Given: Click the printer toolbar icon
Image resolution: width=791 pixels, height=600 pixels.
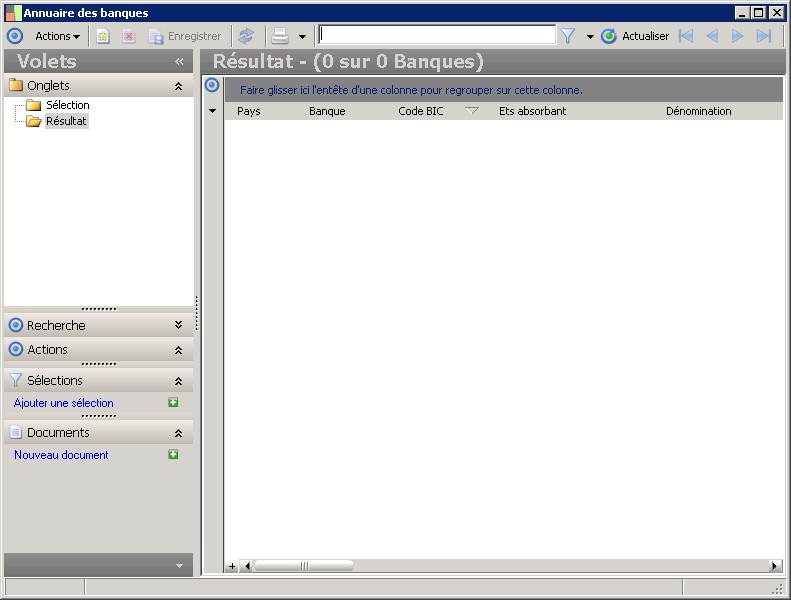Looking at the screenshot, I should [x=280, y=36].
